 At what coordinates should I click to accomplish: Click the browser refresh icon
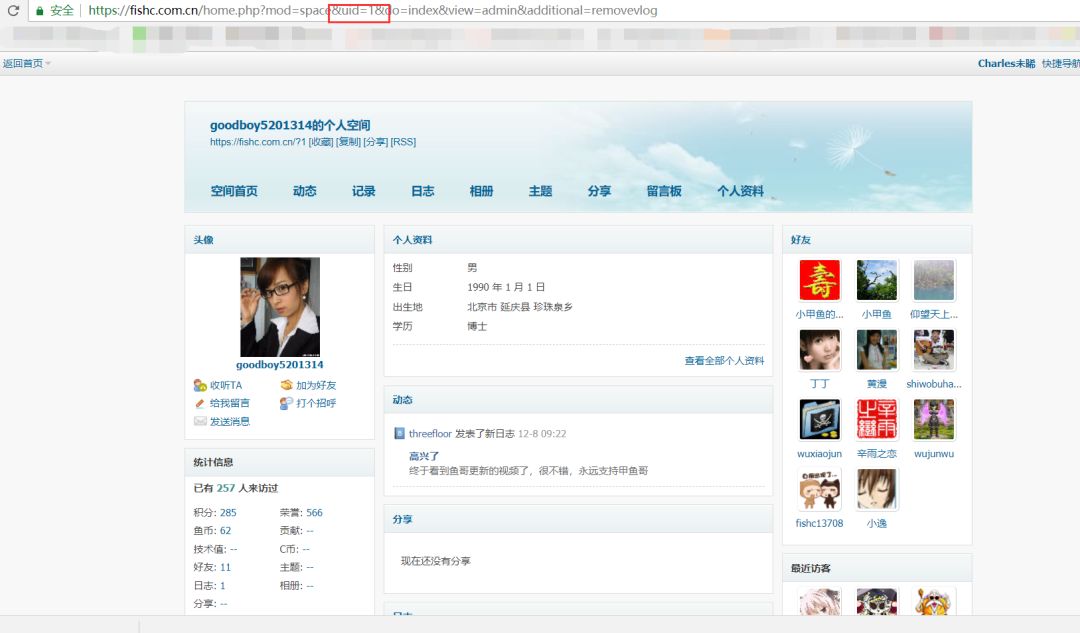point(12,11)
